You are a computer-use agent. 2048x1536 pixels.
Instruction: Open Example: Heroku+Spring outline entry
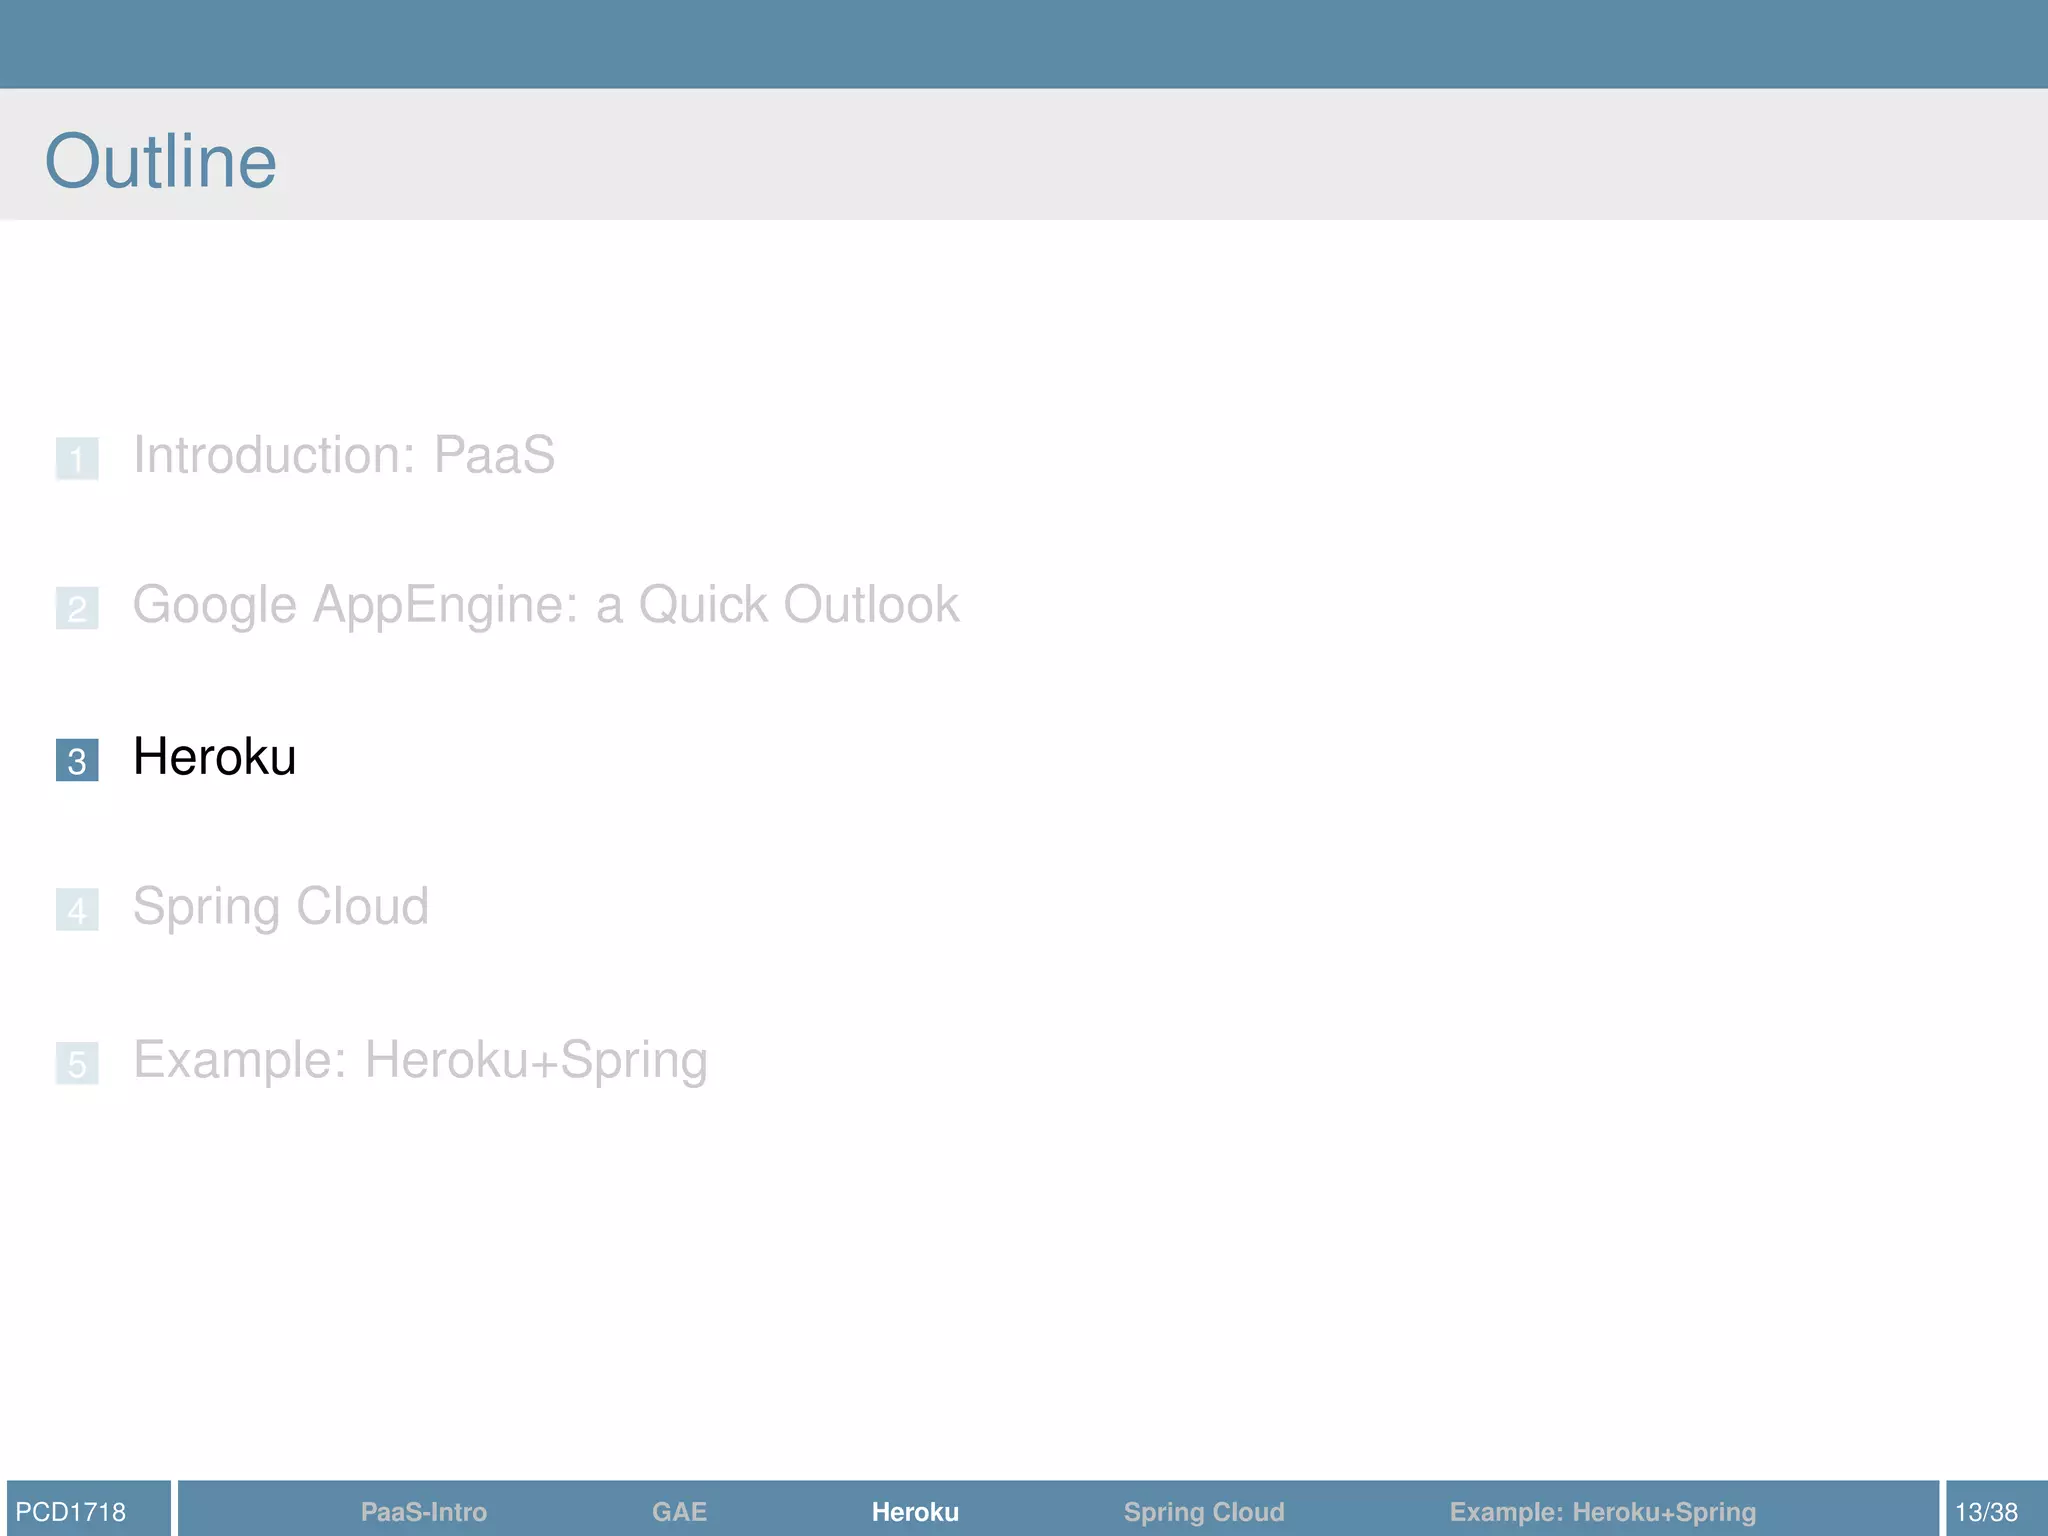(420, 1060)
